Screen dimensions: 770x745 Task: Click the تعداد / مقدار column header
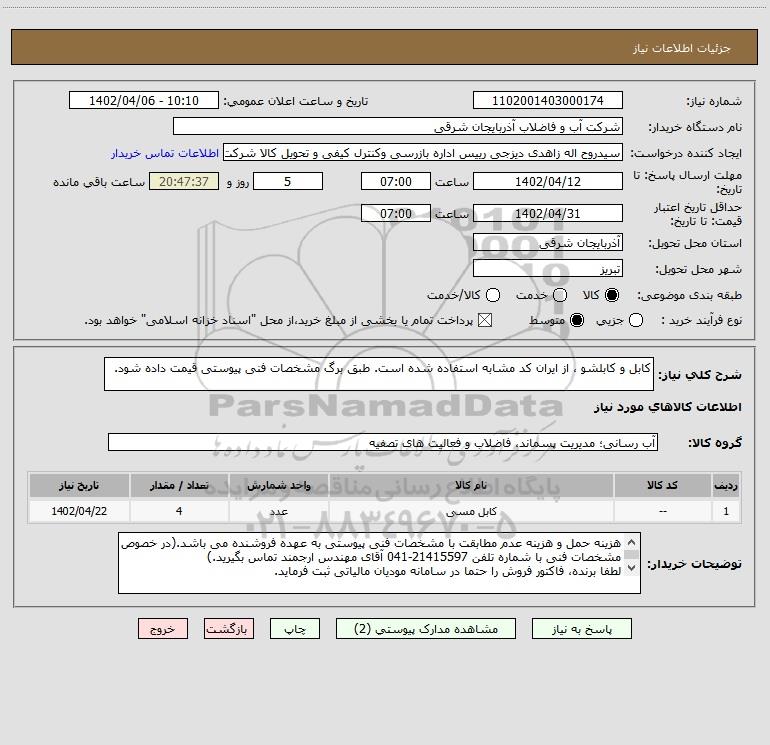179,485
